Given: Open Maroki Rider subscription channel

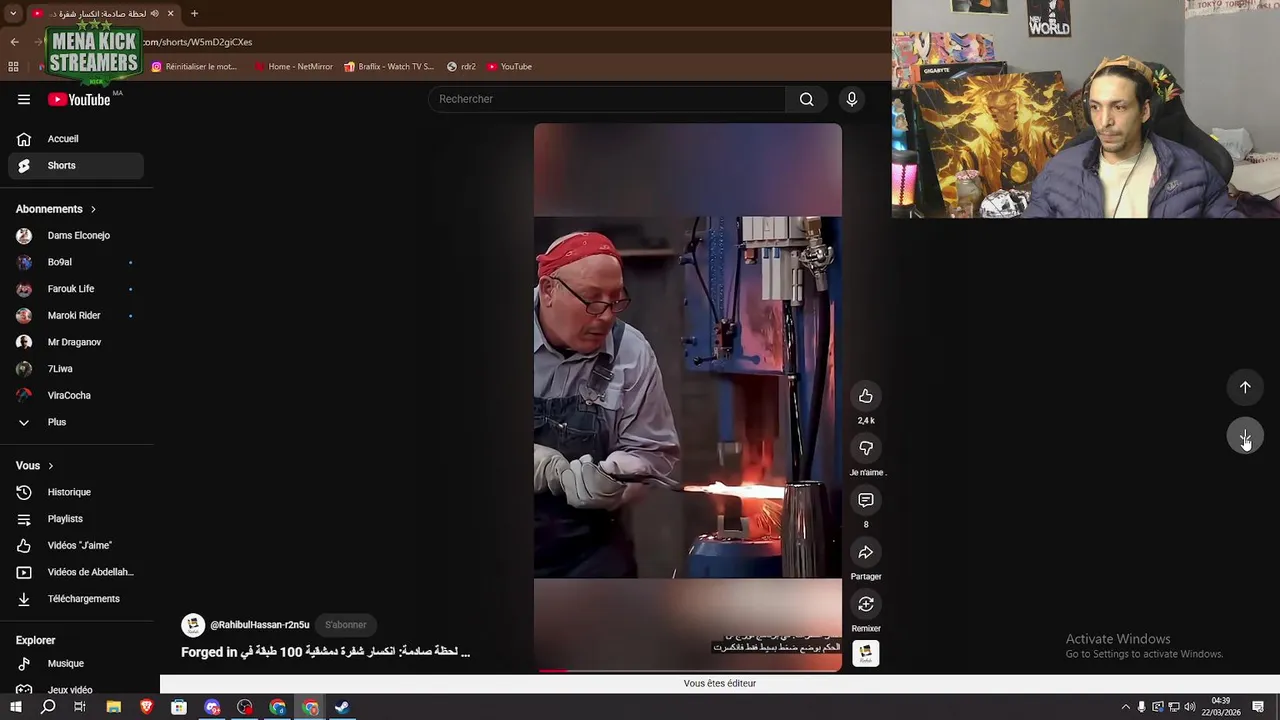Looking at the screenshot, I should 76,315.
